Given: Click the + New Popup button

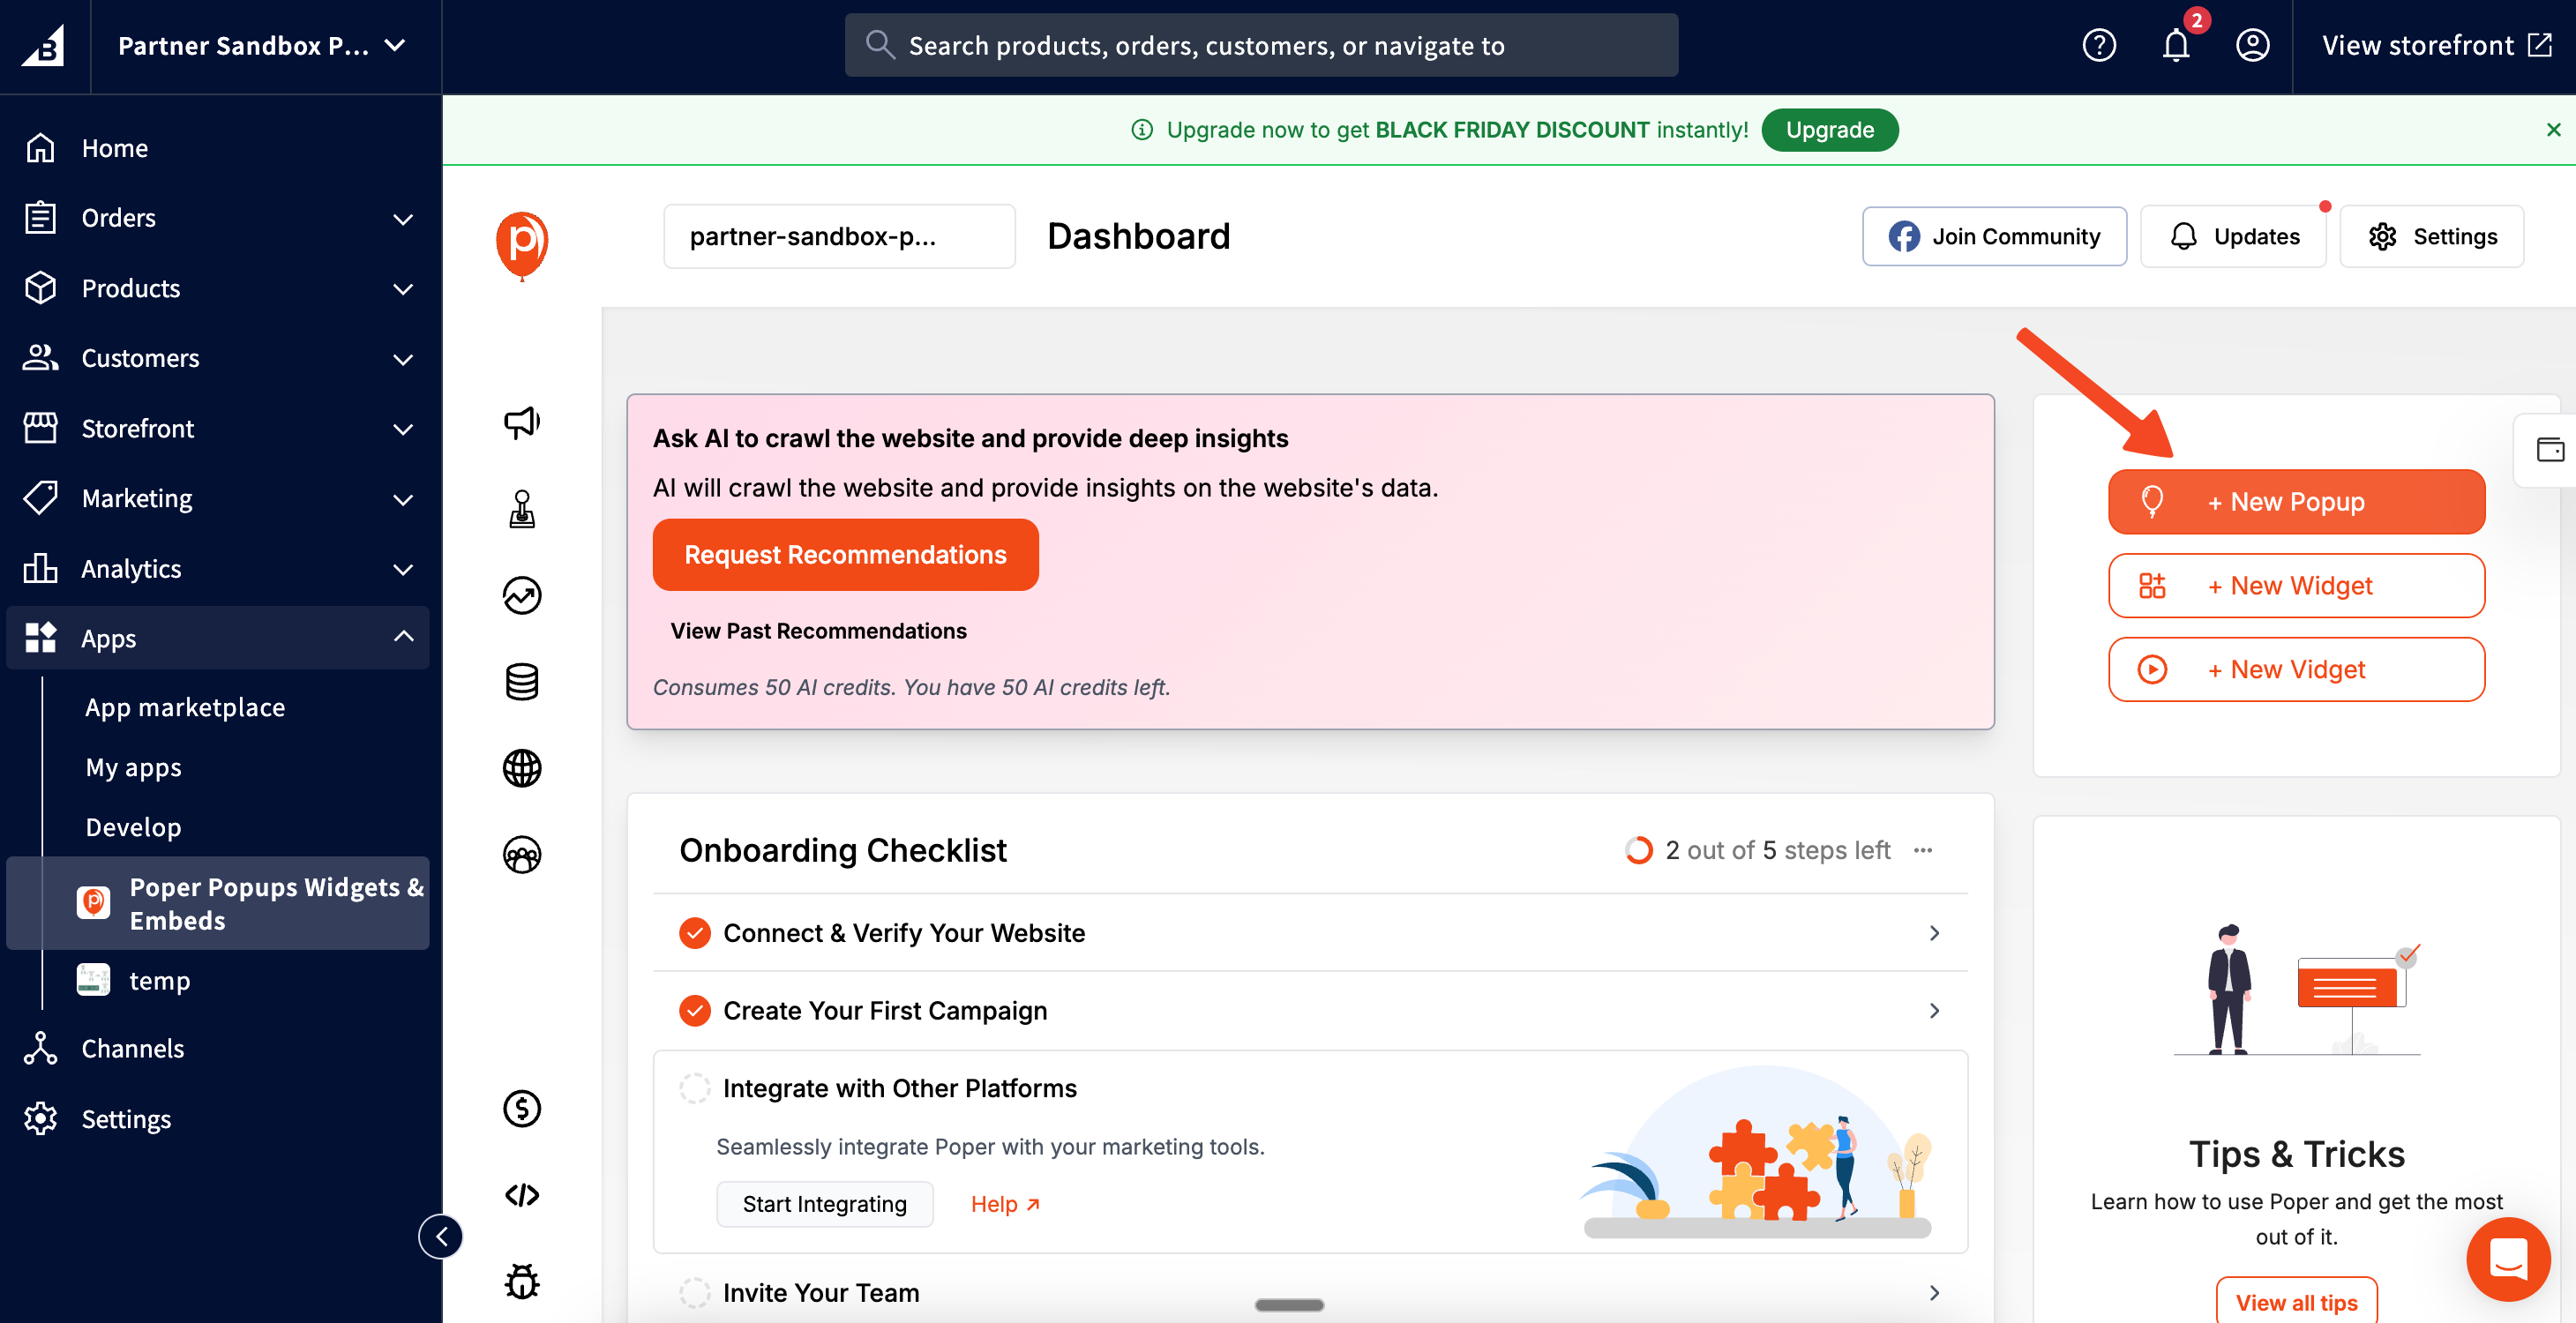Looking at the screenshot, I should (x=2295, y=502).
